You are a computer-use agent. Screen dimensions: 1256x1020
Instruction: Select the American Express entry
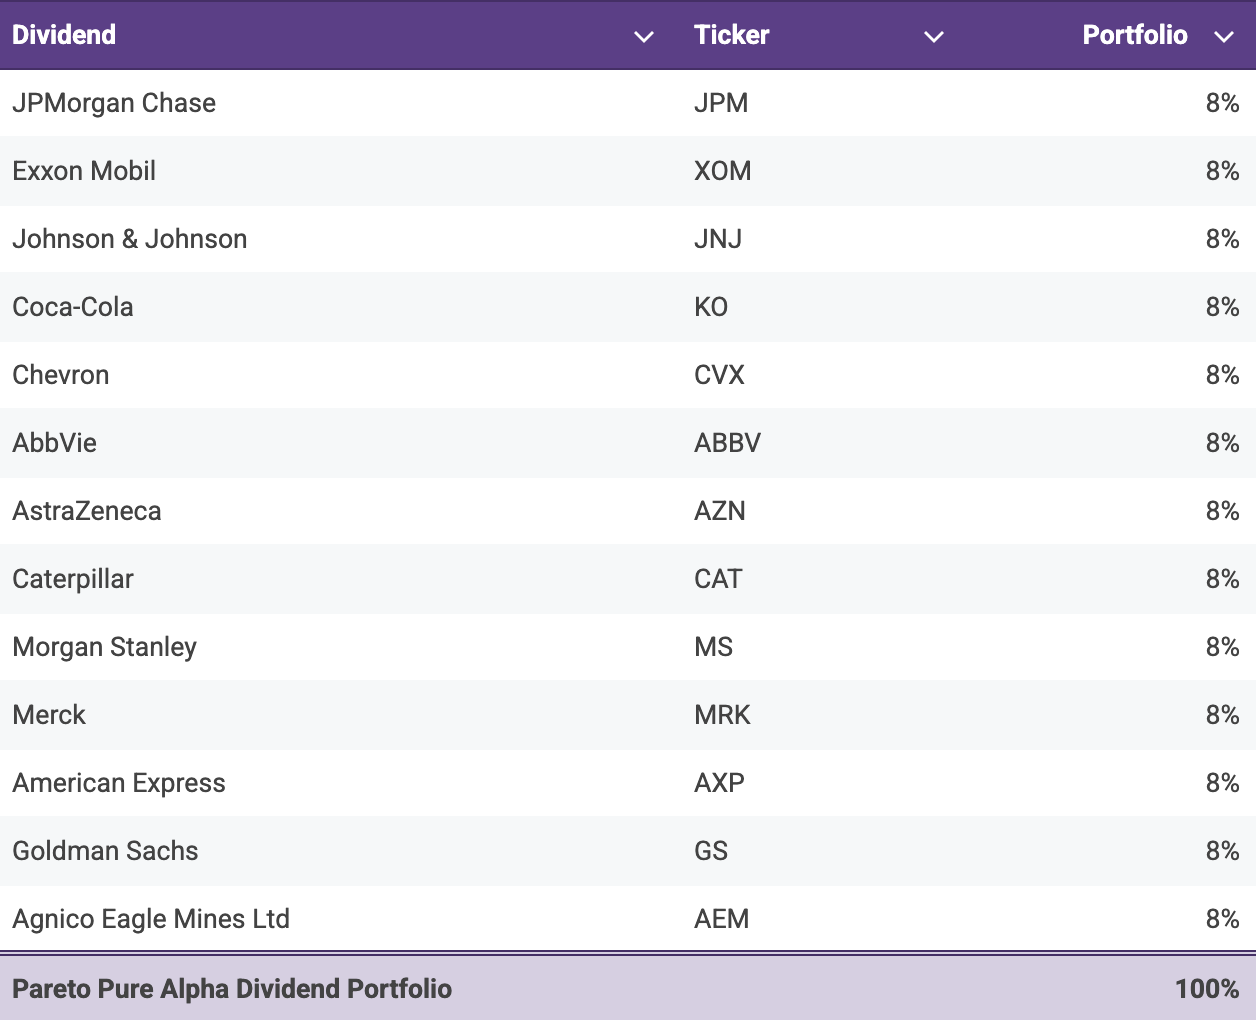coord(119,783)
